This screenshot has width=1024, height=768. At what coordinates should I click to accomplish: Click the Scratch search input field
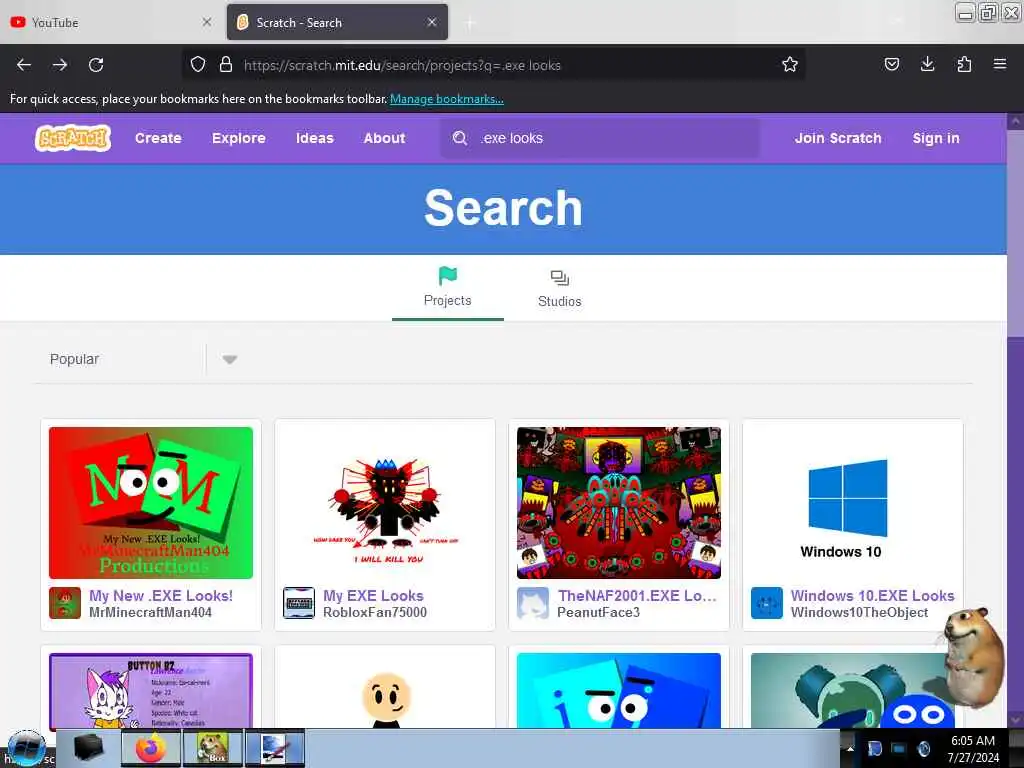[600, 138]
